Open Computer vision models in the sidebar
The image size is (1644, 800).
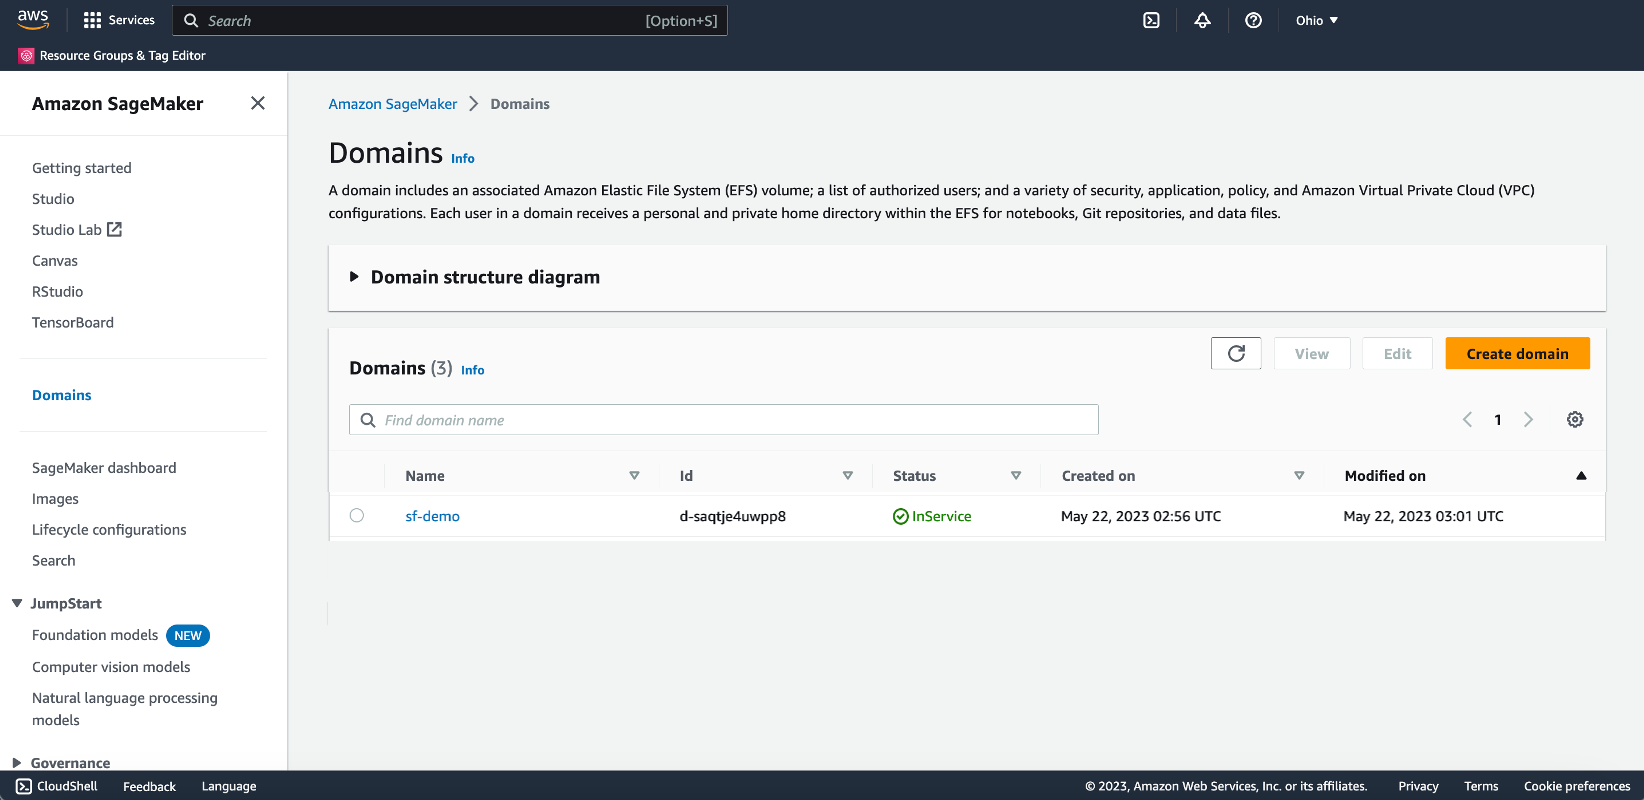point(111,667)
